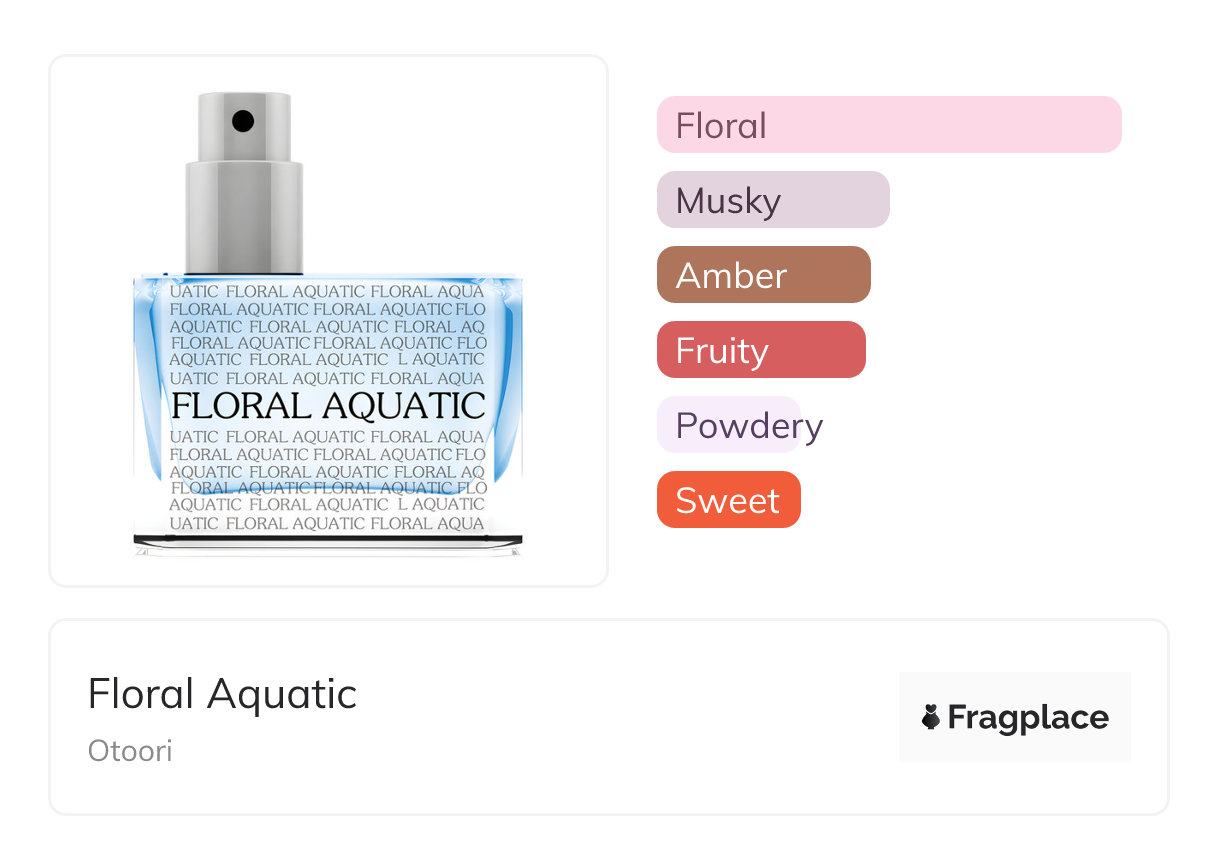Click the Fragplace wordmark text

(x=1028, y=717)
